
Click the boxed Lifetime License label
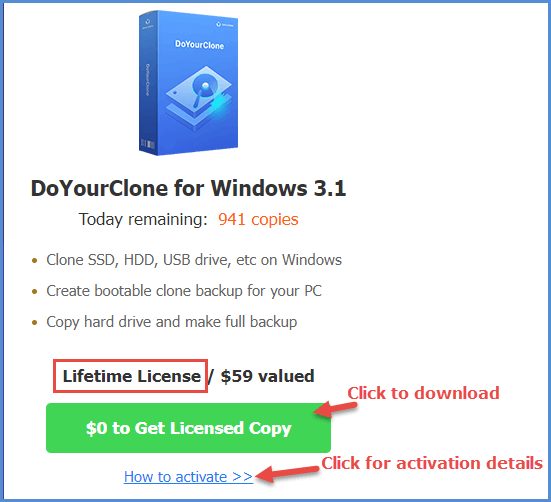pyautogui.click(x=130, y=376)
